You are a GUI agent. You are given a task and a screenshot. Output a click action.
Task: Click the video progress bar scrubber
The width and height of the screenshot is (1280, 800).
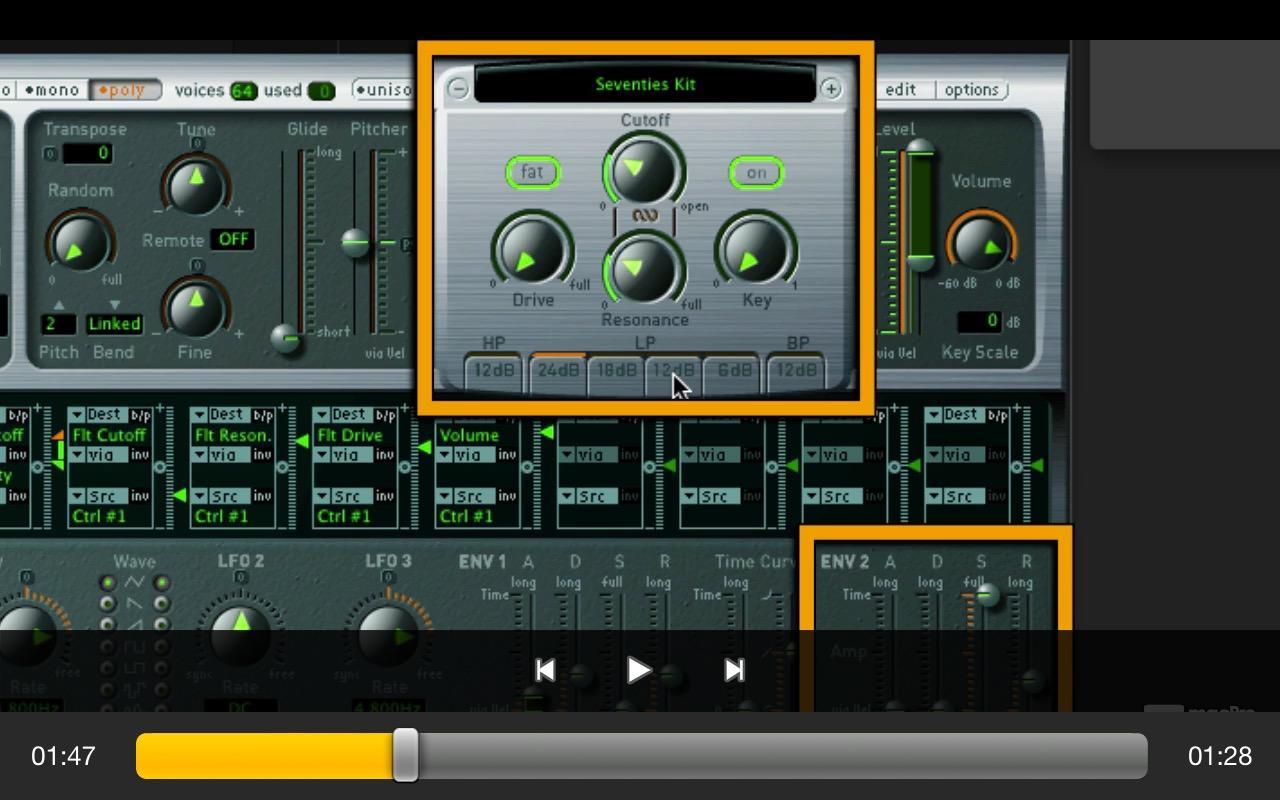coord(405,755)
